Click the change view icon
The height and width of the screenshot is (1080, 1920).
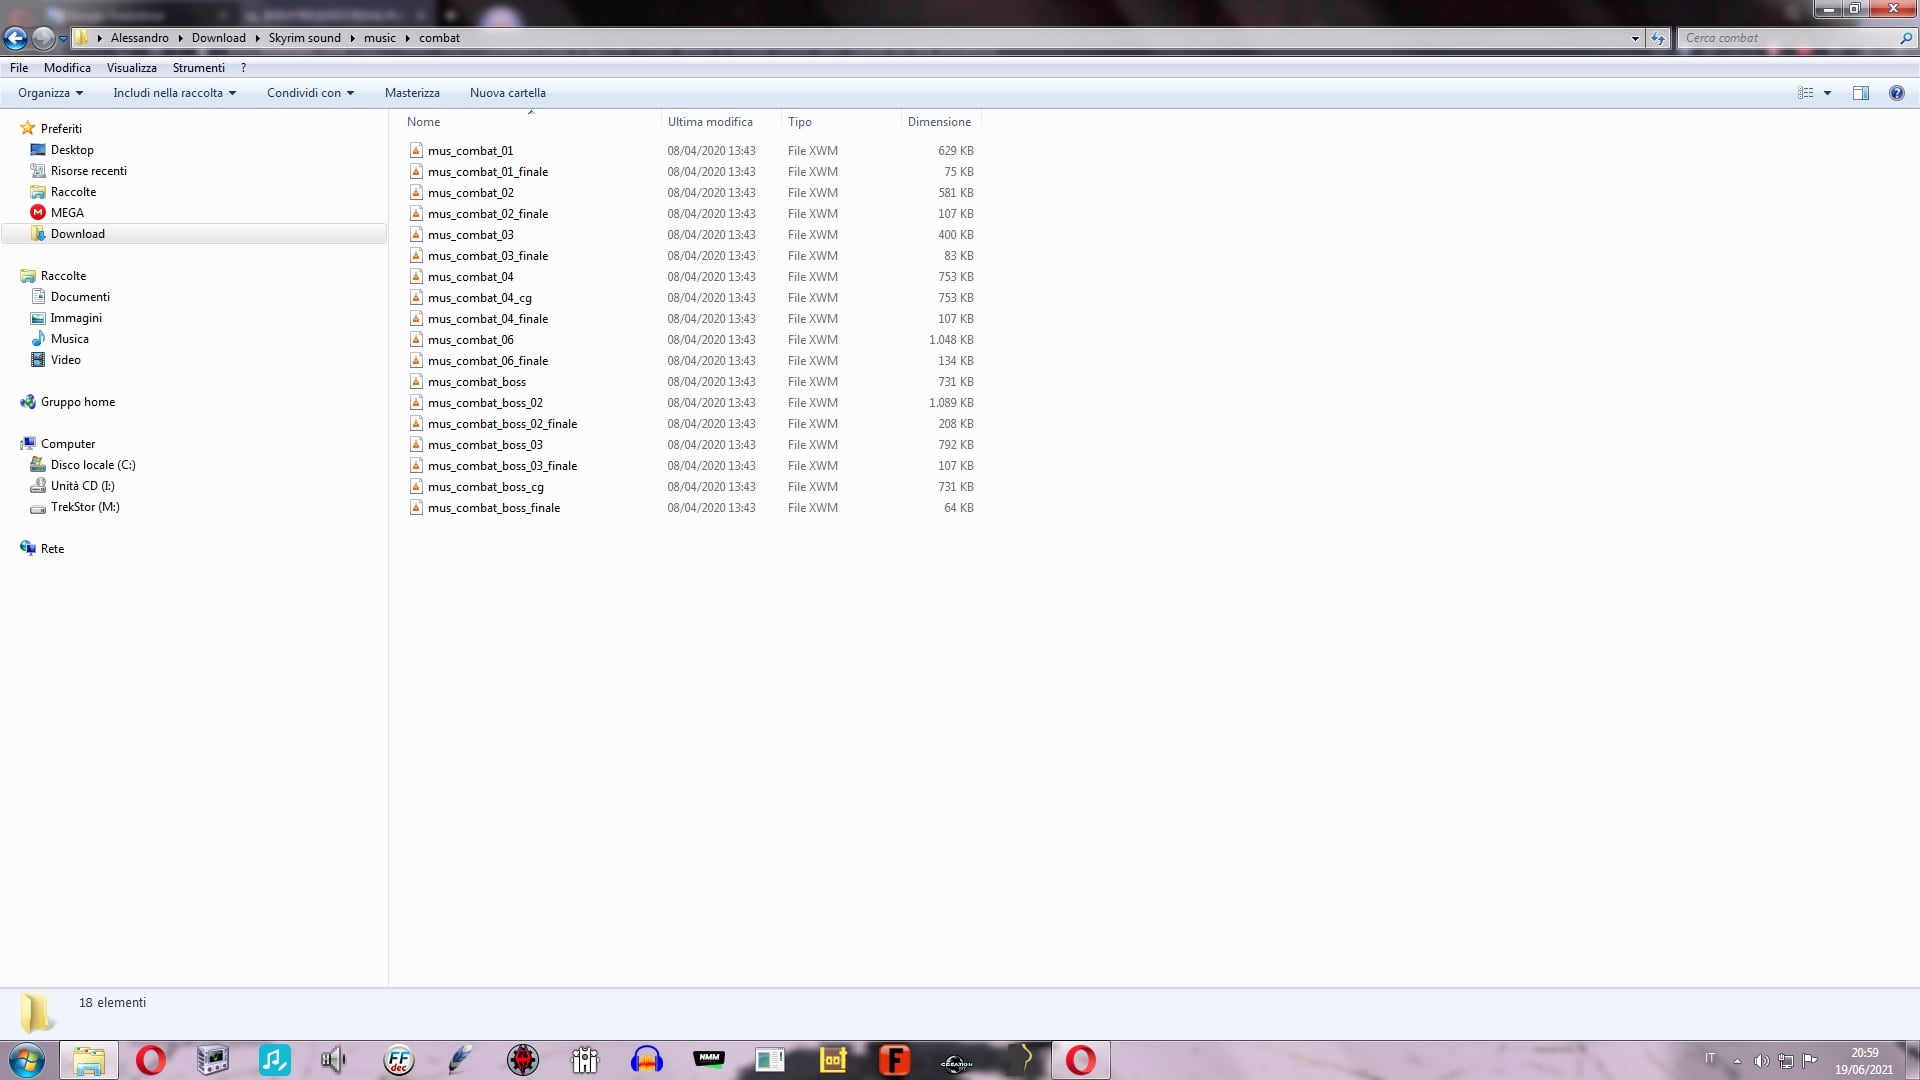pyautogui.click(x=1806, y=93)
